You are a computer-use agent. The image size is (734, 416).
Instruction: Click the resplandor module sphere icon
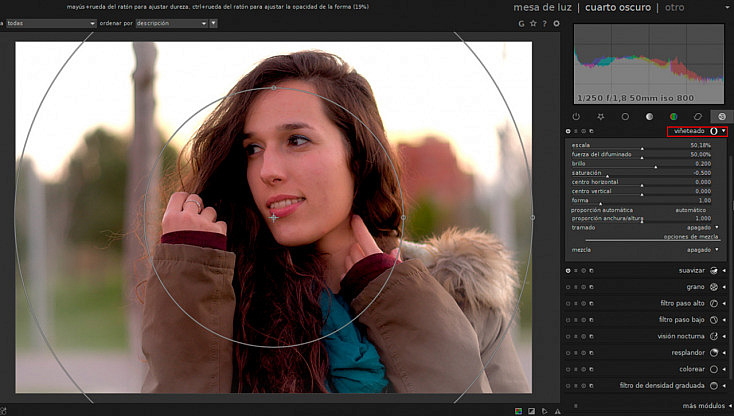coord(714,353)
